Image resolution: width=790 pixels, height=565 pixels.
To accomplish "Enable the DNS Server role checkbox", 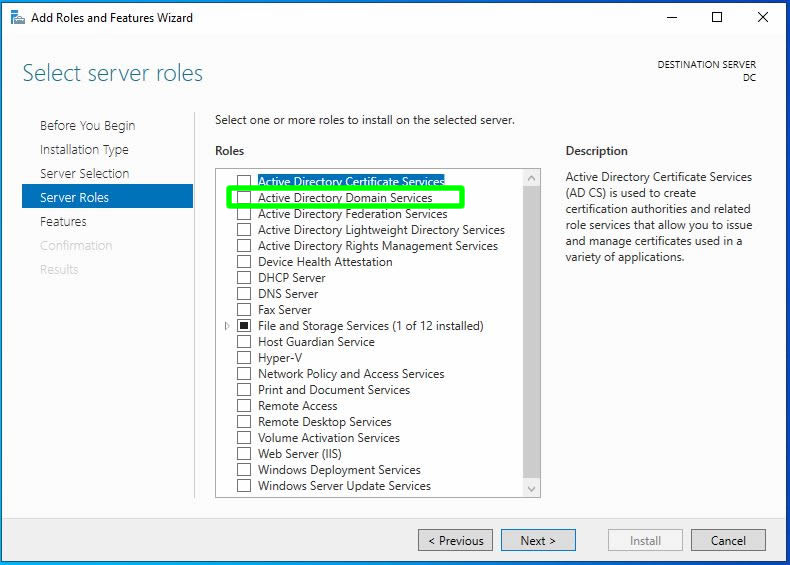I will pyautogui.click(x=244, y=294).
